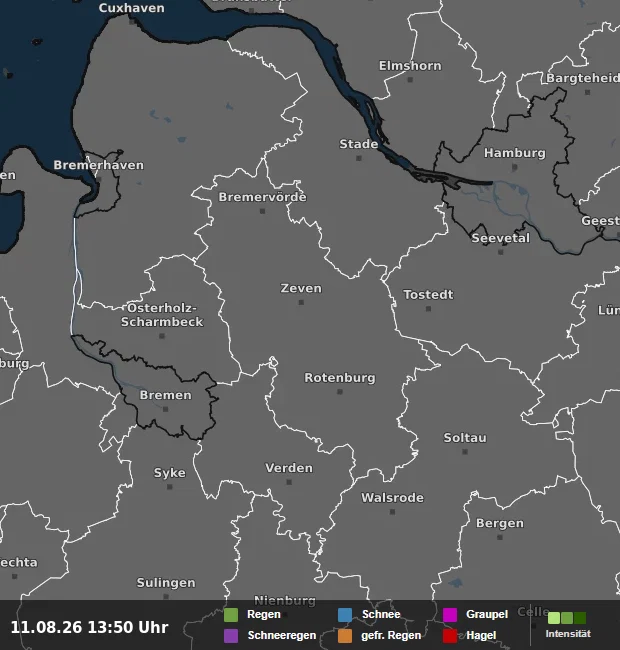The image size is (620, 650).
Task: Click the Stade city marker dot
Action: point(359,158)
